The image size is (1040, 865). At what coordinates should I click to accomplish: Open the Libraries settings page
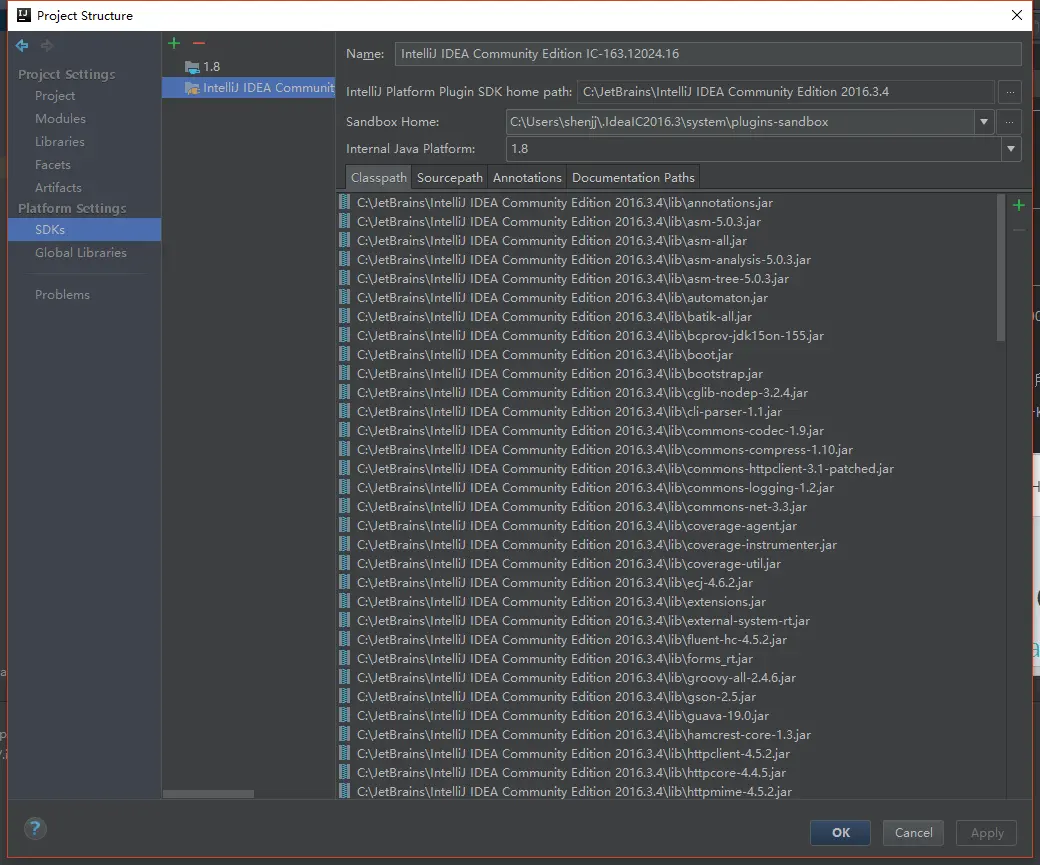tap(84, 142)
